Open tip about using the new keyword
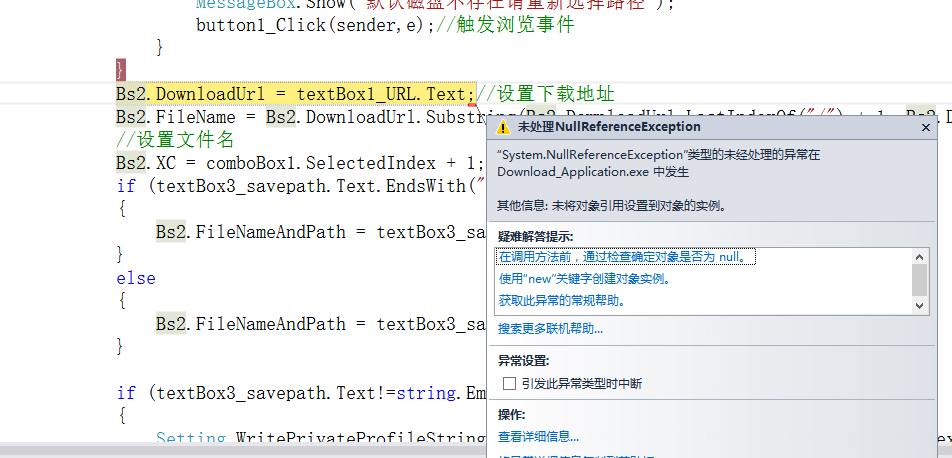 click(x=585, y=279)
